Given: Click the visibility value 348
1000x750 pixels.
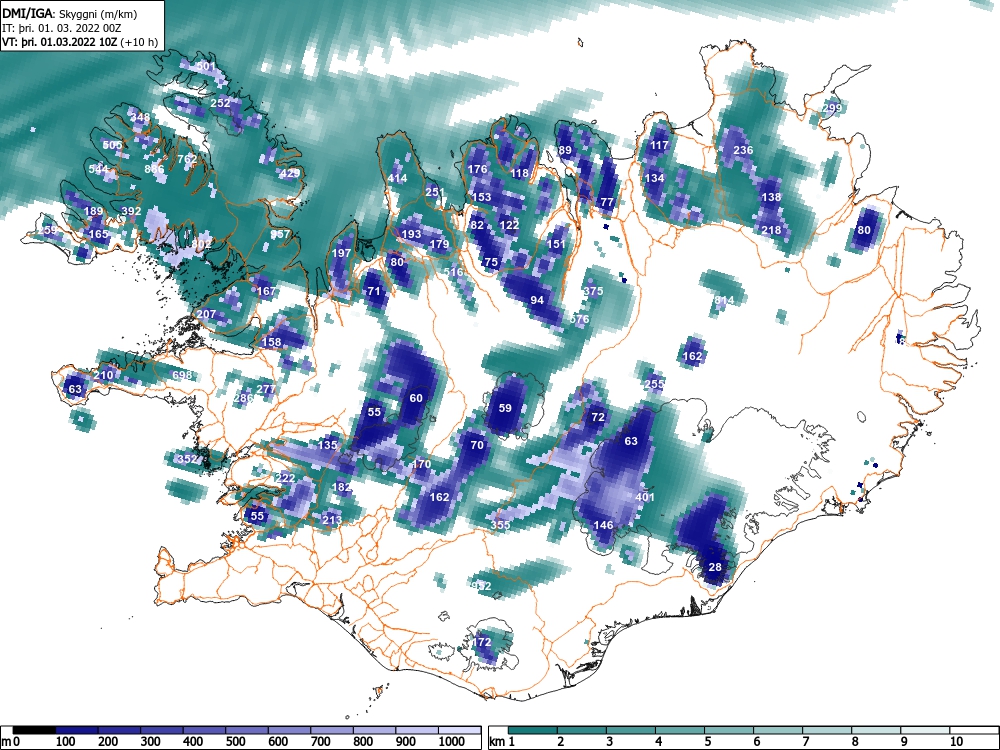Looking at the screenshot, I should pos(140,117).
